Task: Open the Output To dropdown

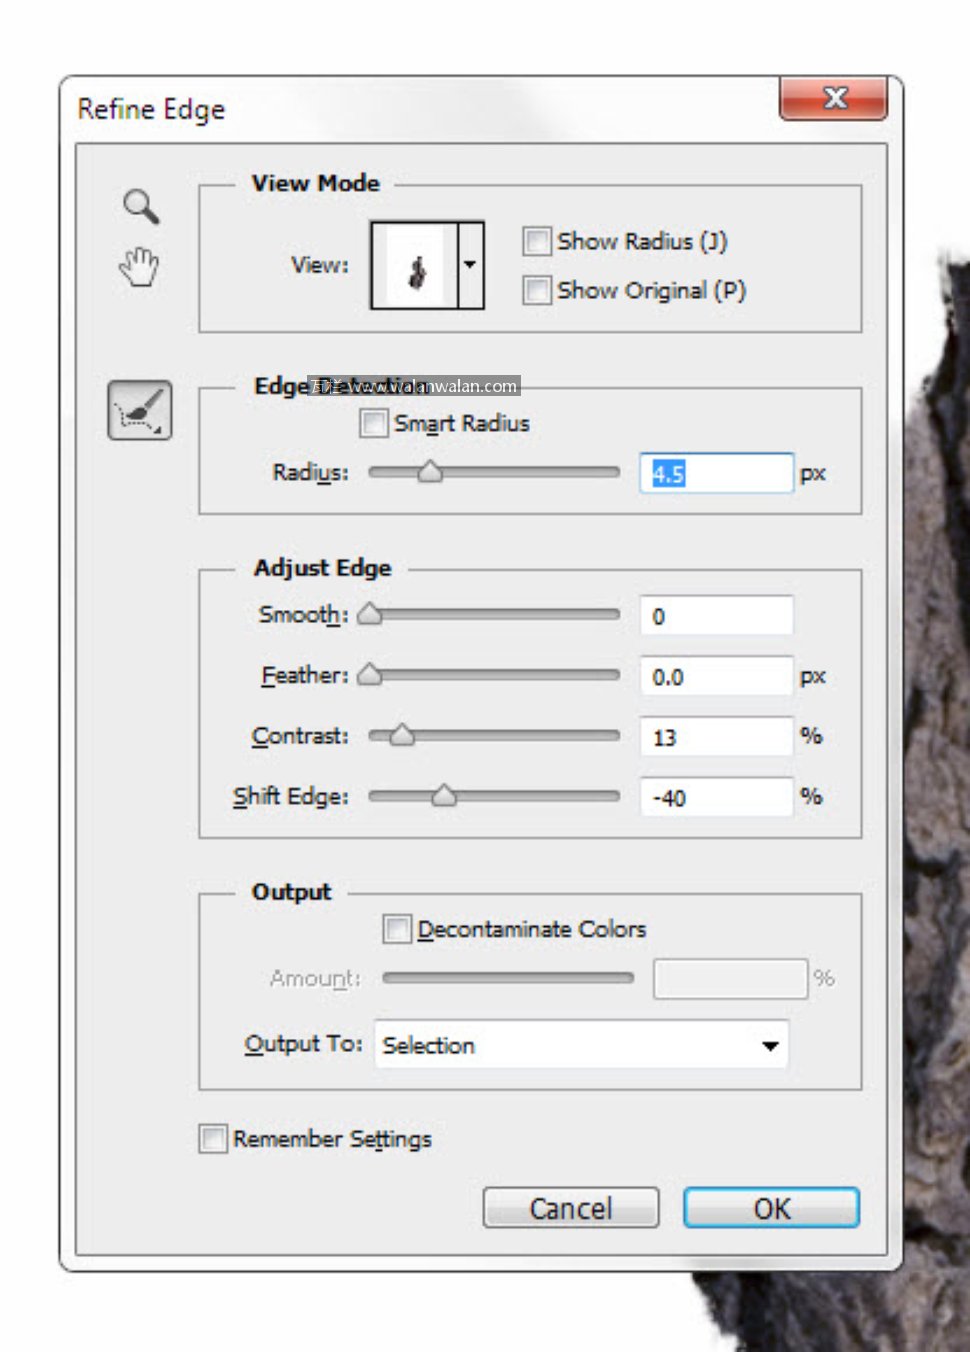Action: pos(581,1045)
